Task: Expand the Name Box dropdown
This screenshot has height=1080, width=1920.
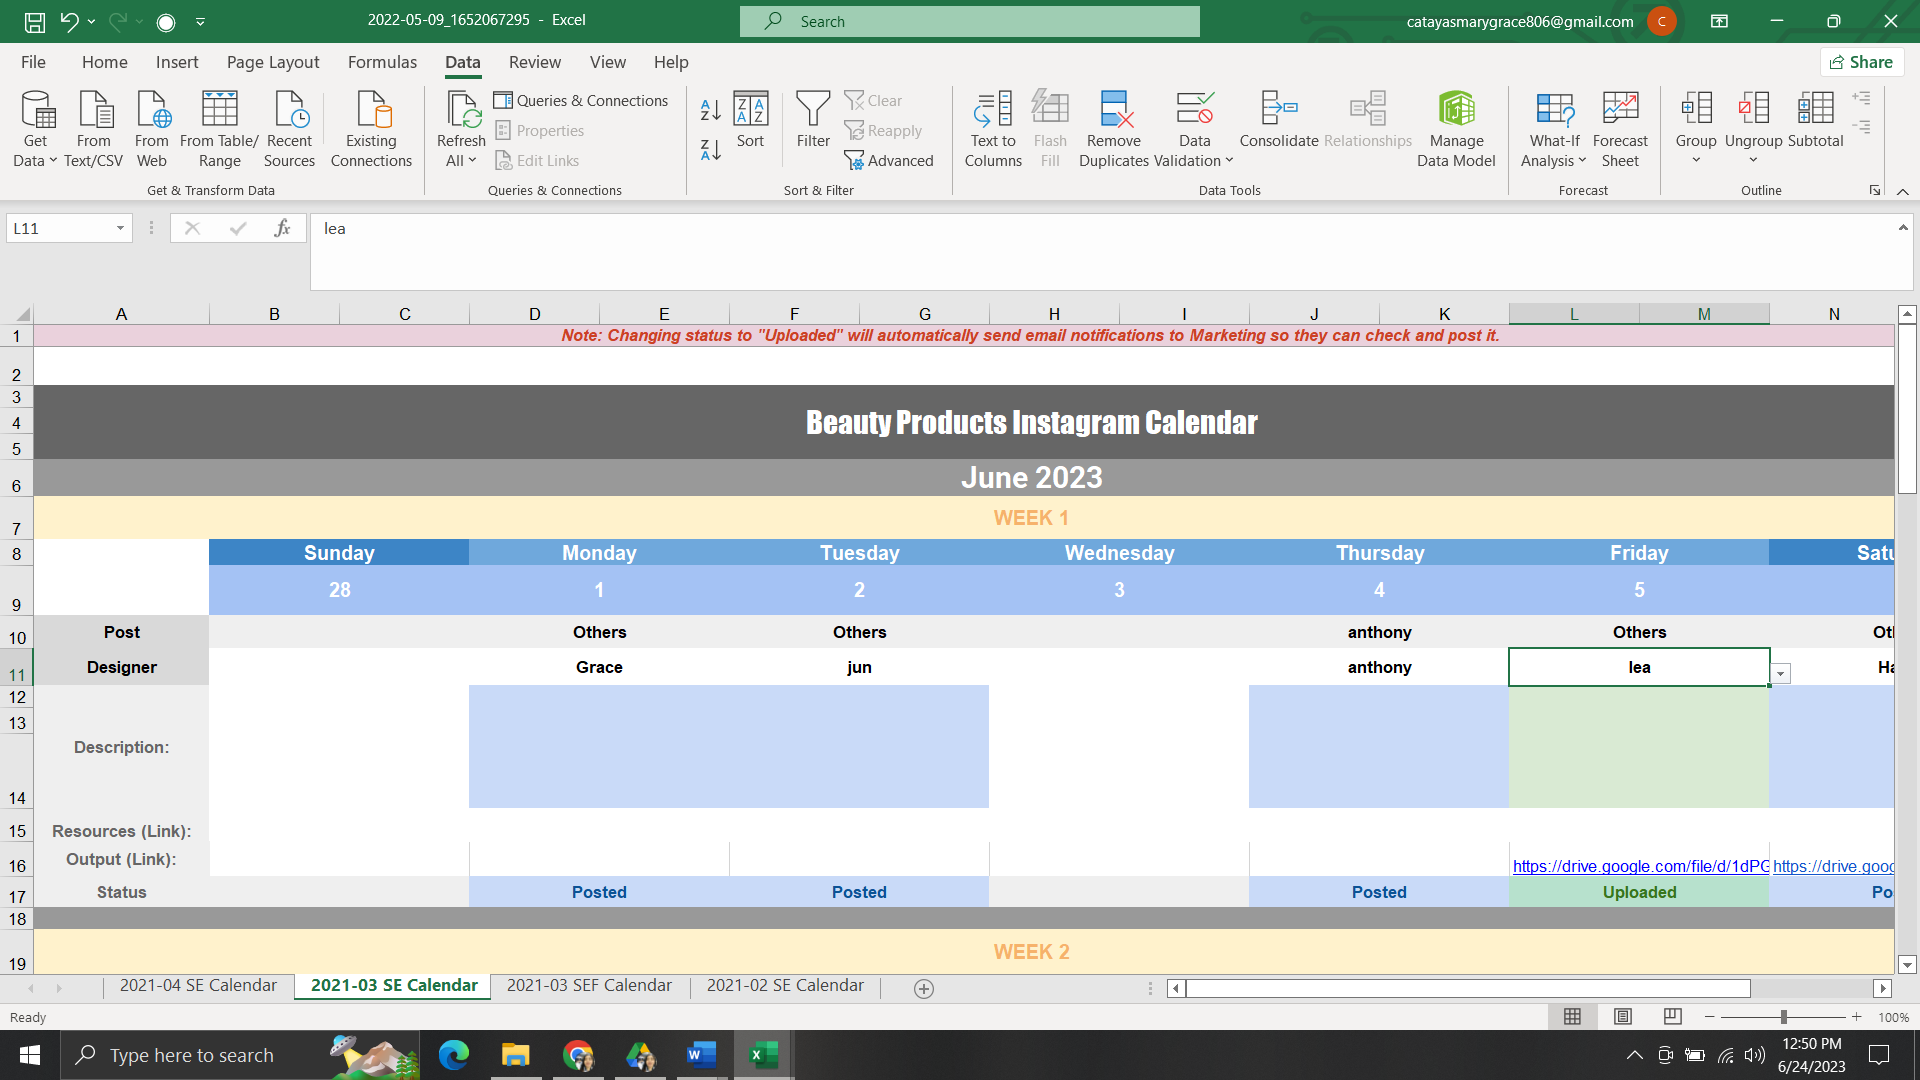Action: [x=120, y=229]
